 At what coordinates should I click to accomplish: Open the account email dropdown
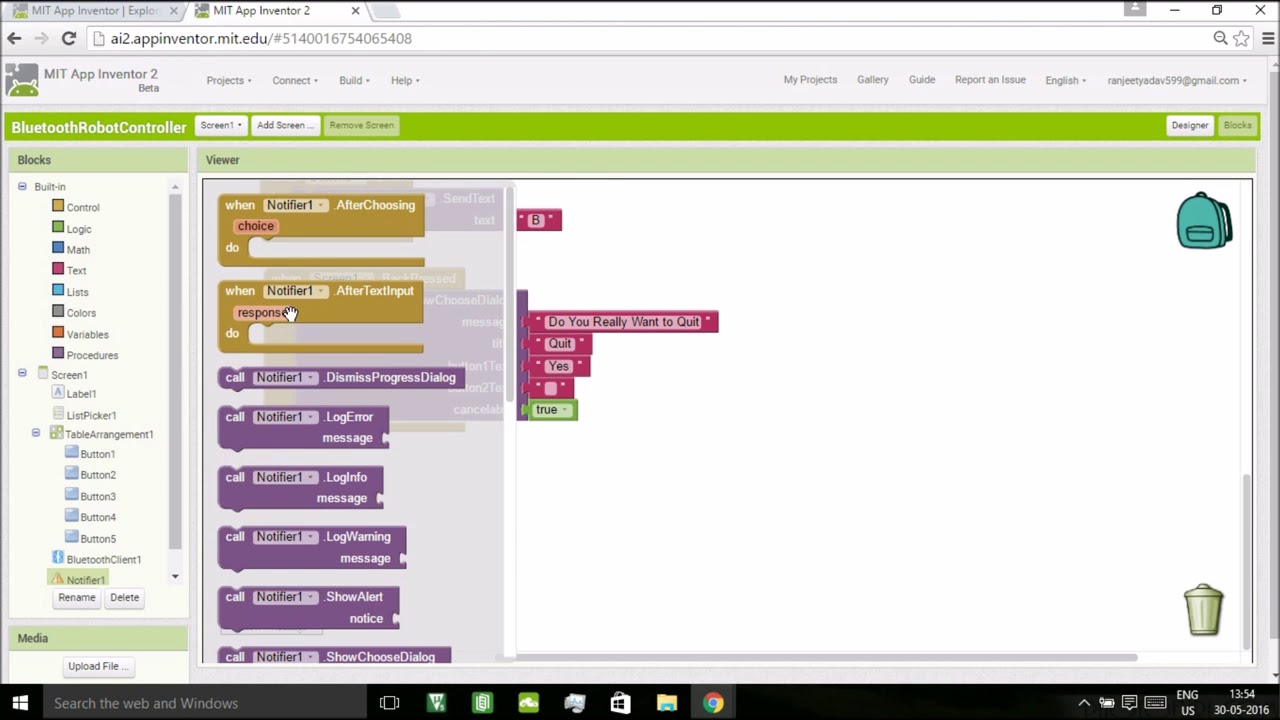pyautogui.click(x=1177, y=80)
